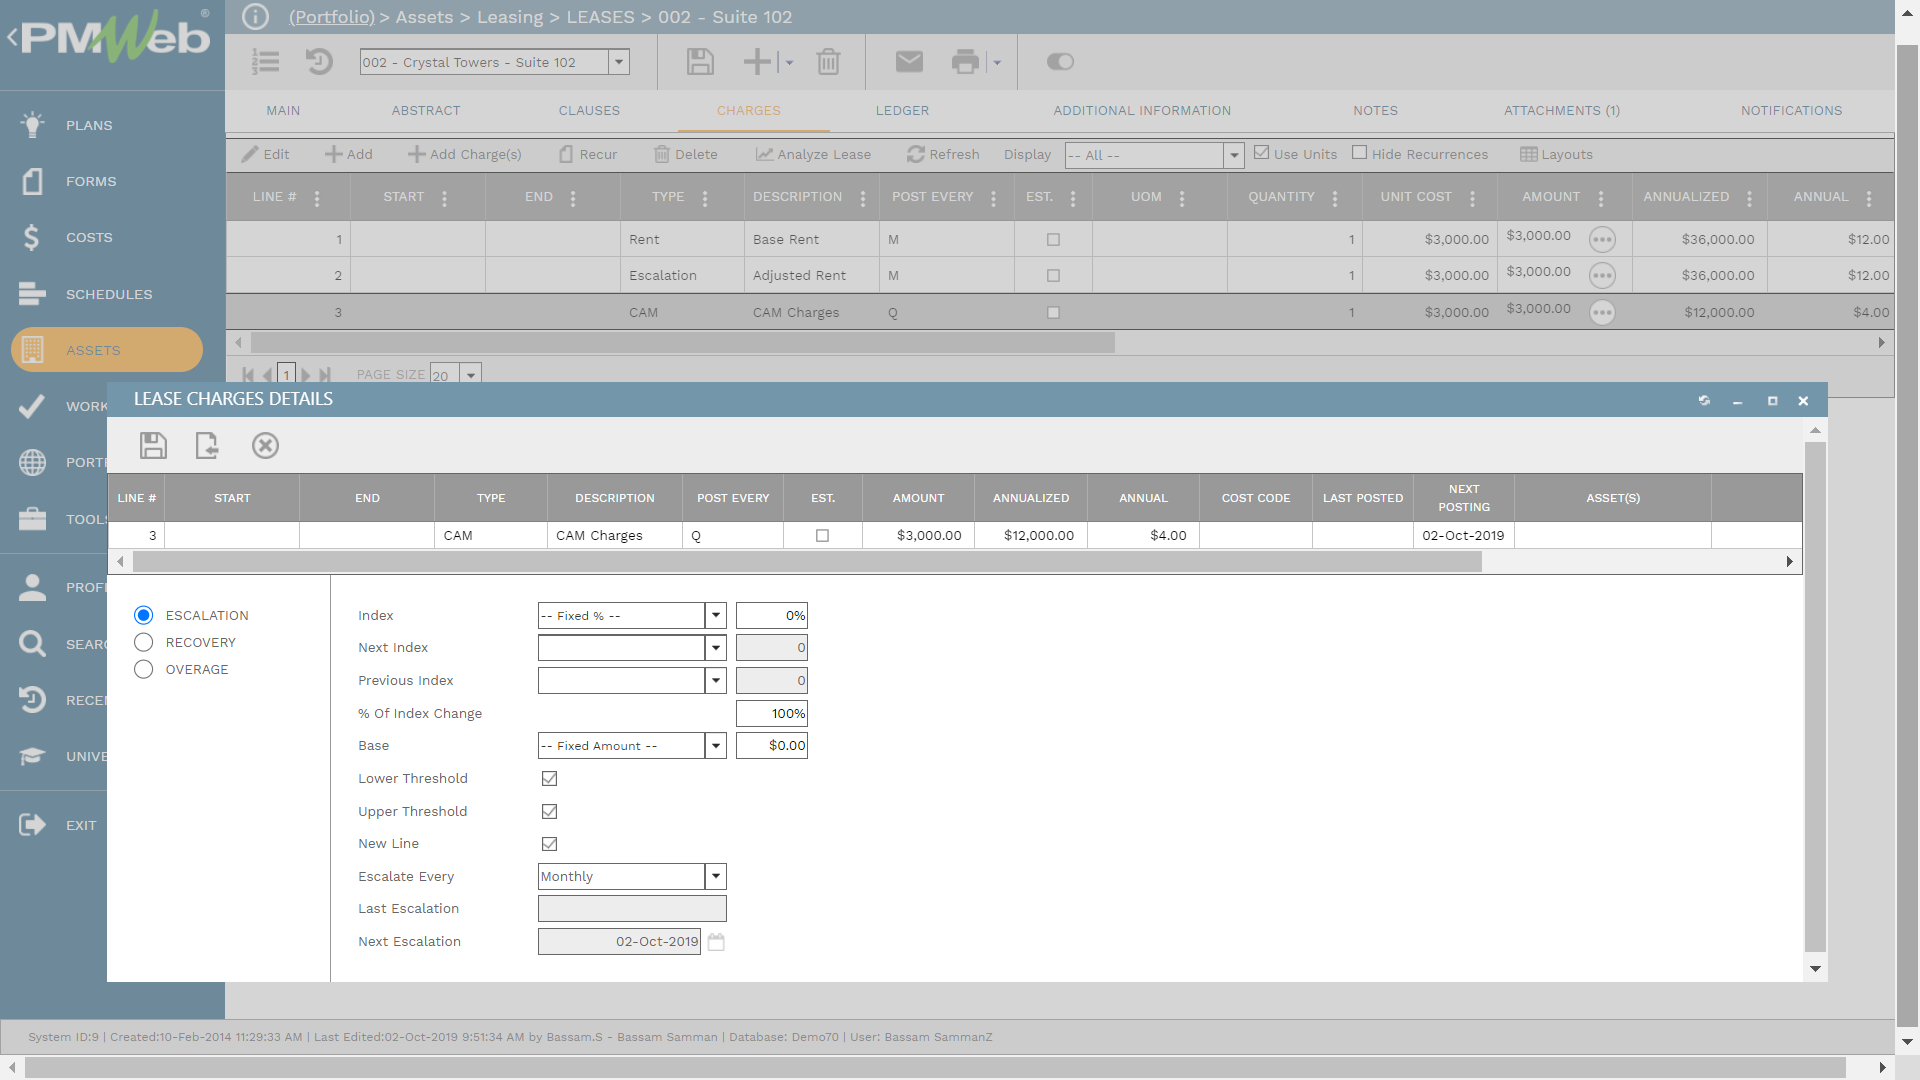Click the envelope email icon

click(909, 62)
